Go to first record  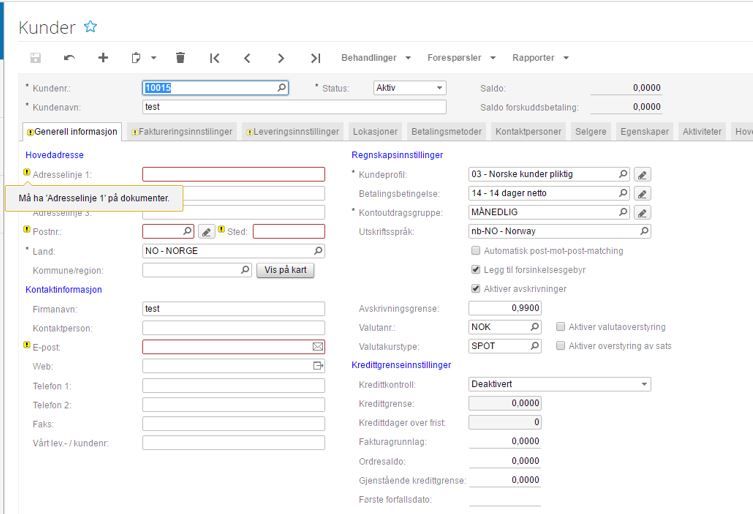(x=214, y=58)
